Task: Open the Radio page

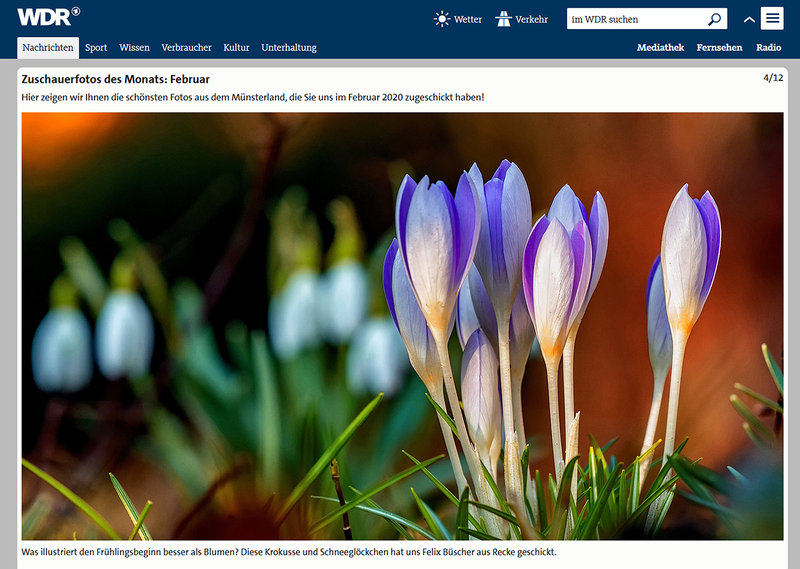Action: (x=769, y=47)
